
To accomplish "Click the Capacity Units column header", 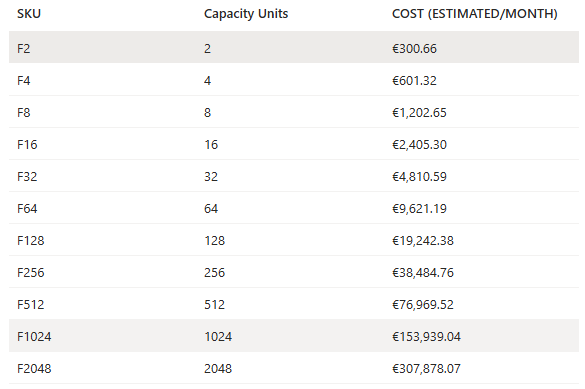I will coord(246,14).
